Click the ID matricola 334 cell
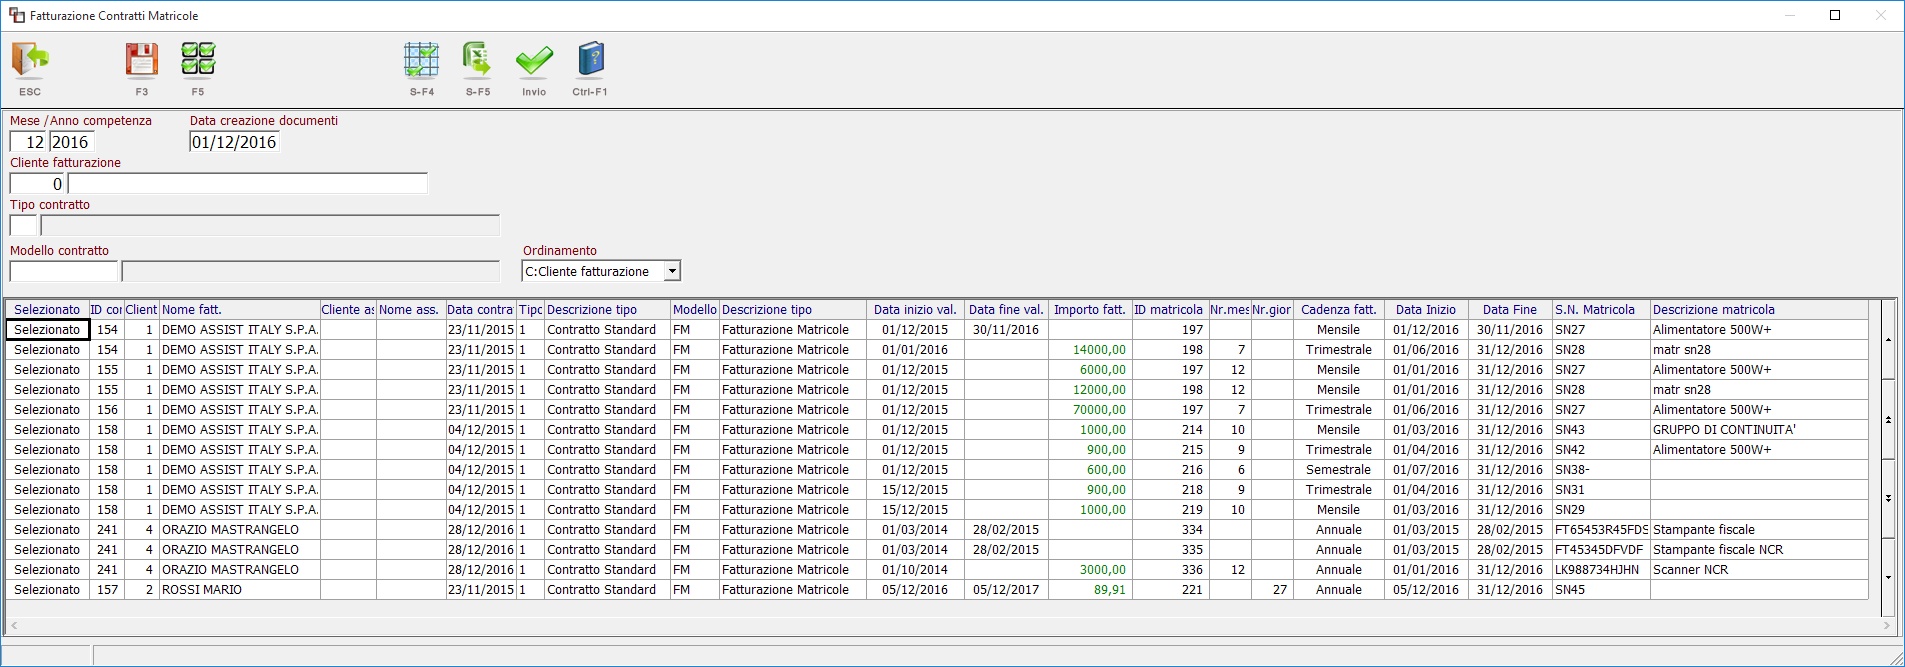The height and width of the screenshot is (667, 1905). (x=1168, y=530)
